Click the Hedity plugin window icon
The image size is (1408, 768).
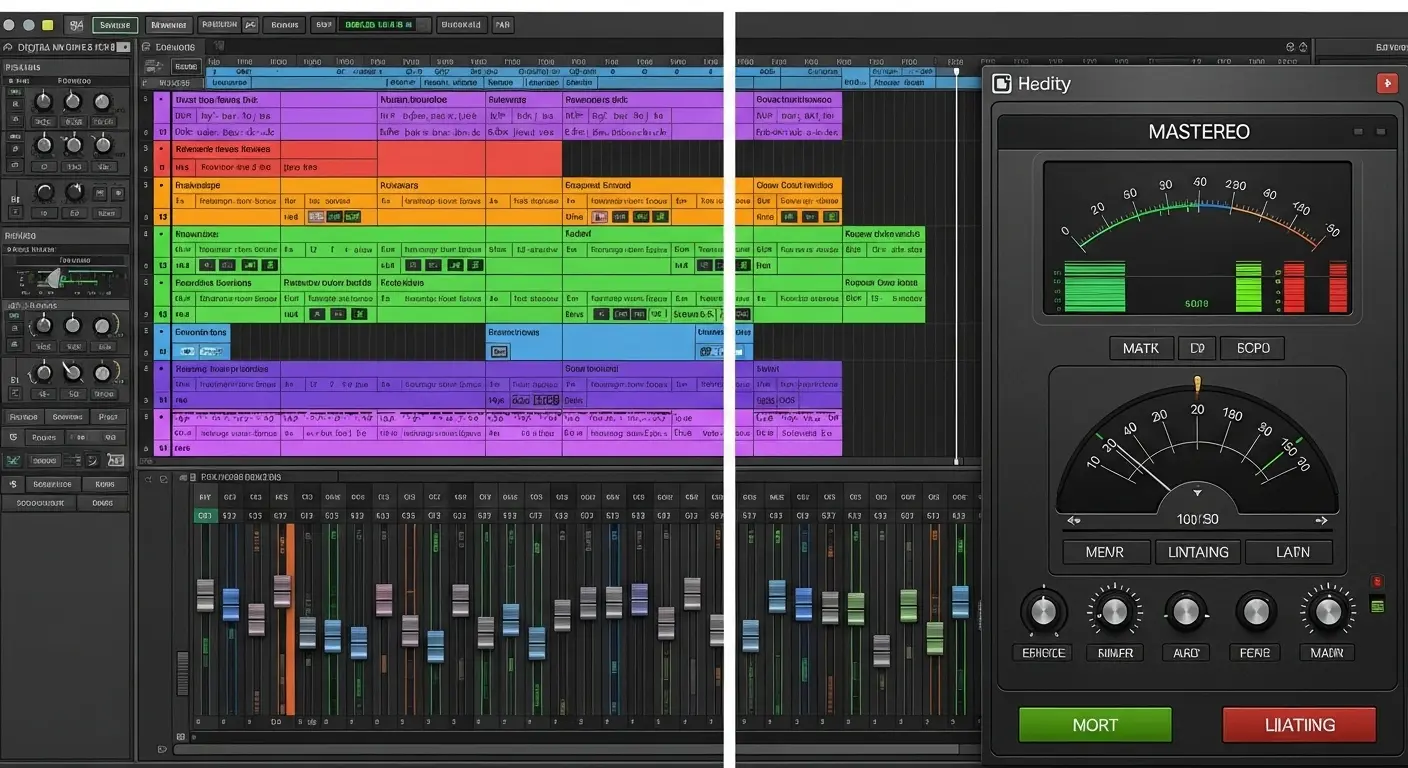pos(1002,84)
